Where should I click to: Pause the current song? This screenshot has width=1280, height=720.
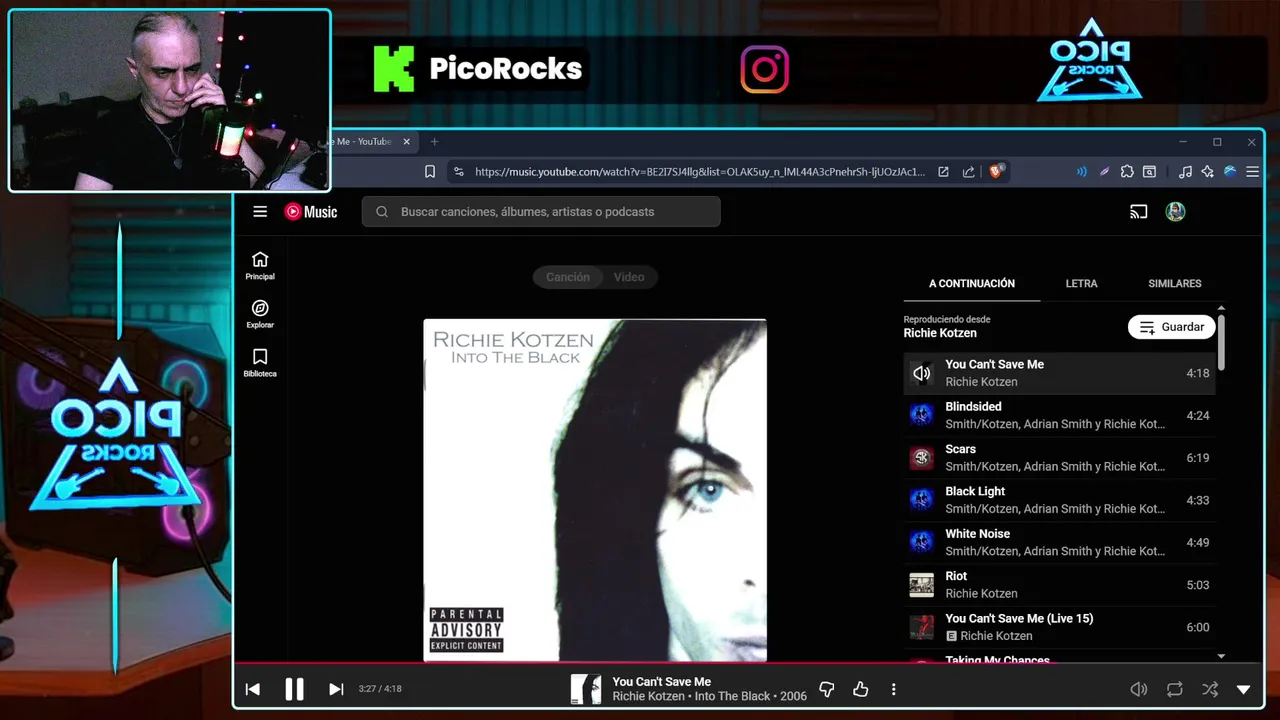click(x=294, y=689)
